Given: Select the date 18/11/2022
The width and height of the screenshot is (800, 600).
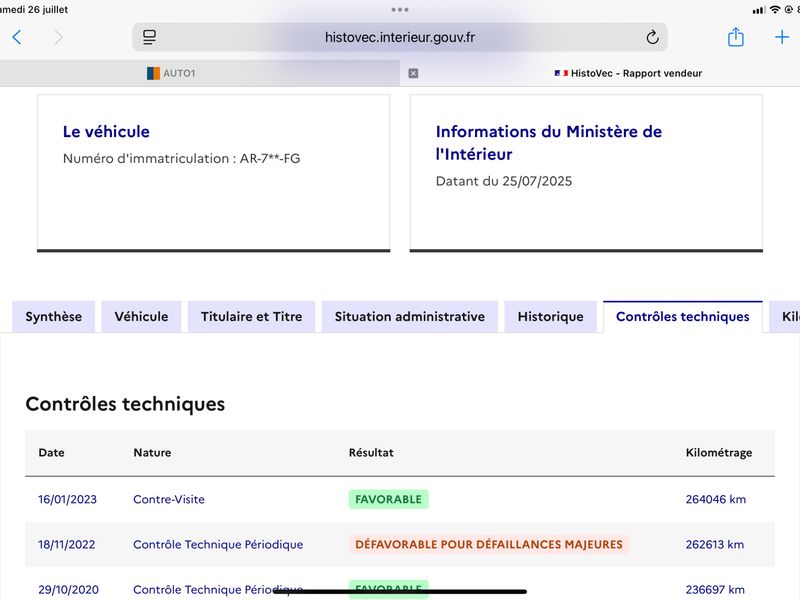Looking at the screenshot, I should coord(67,544).
